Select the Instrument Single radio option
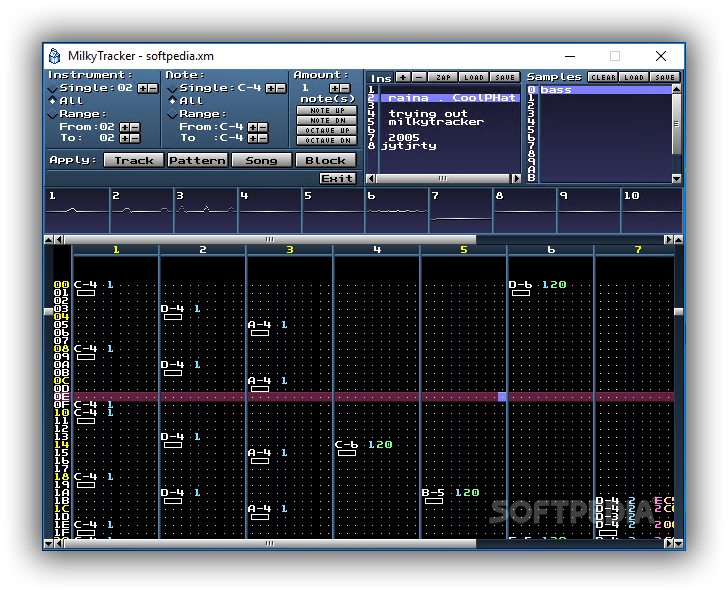Viewport: 728px width, 593px height. coord(52,88)
